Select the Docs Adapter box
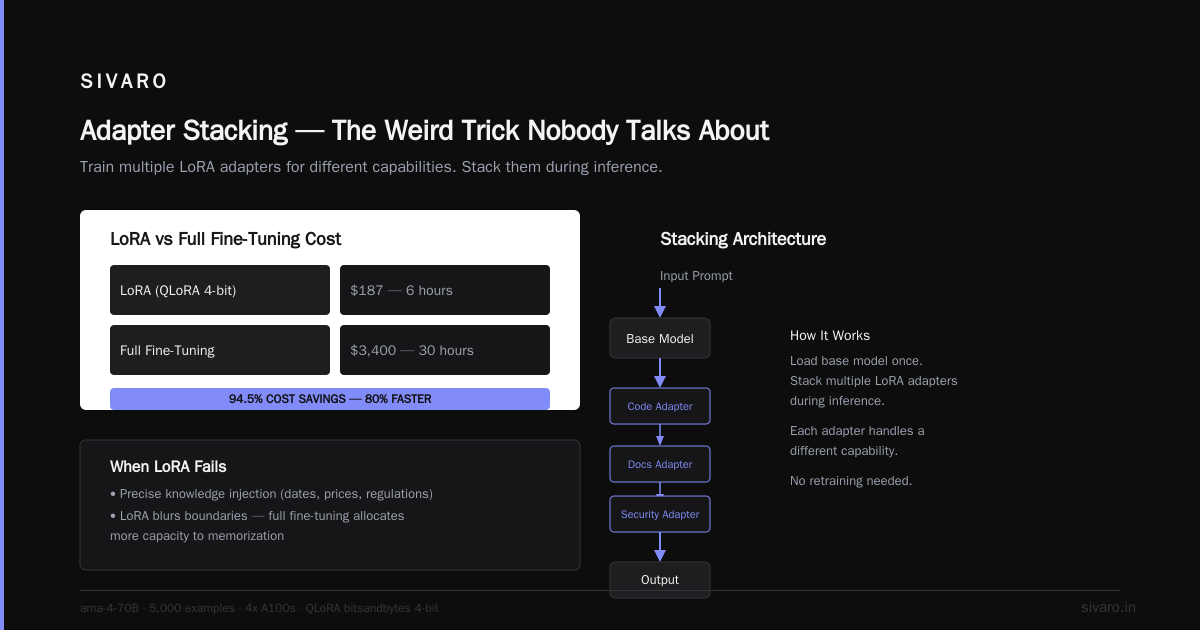This screenshot has height=630, width=1200. pos(660,464)
